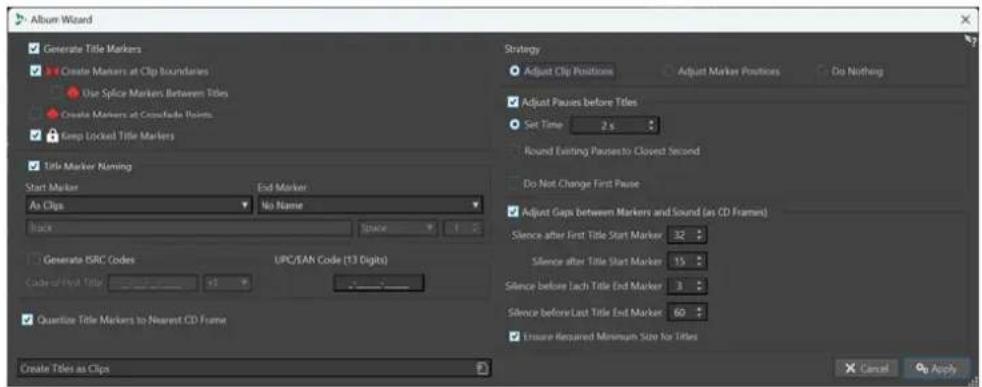
Task: Click the clip boundaries marker icon
Action: (x=52, y=72)
